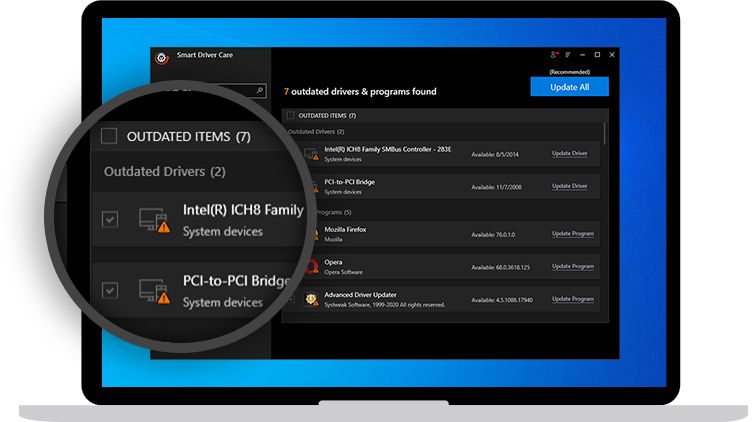Click the search magnifier icon in the sidebar
The height and width of the screenshot is (422, 753).
(x=260, y=90)
